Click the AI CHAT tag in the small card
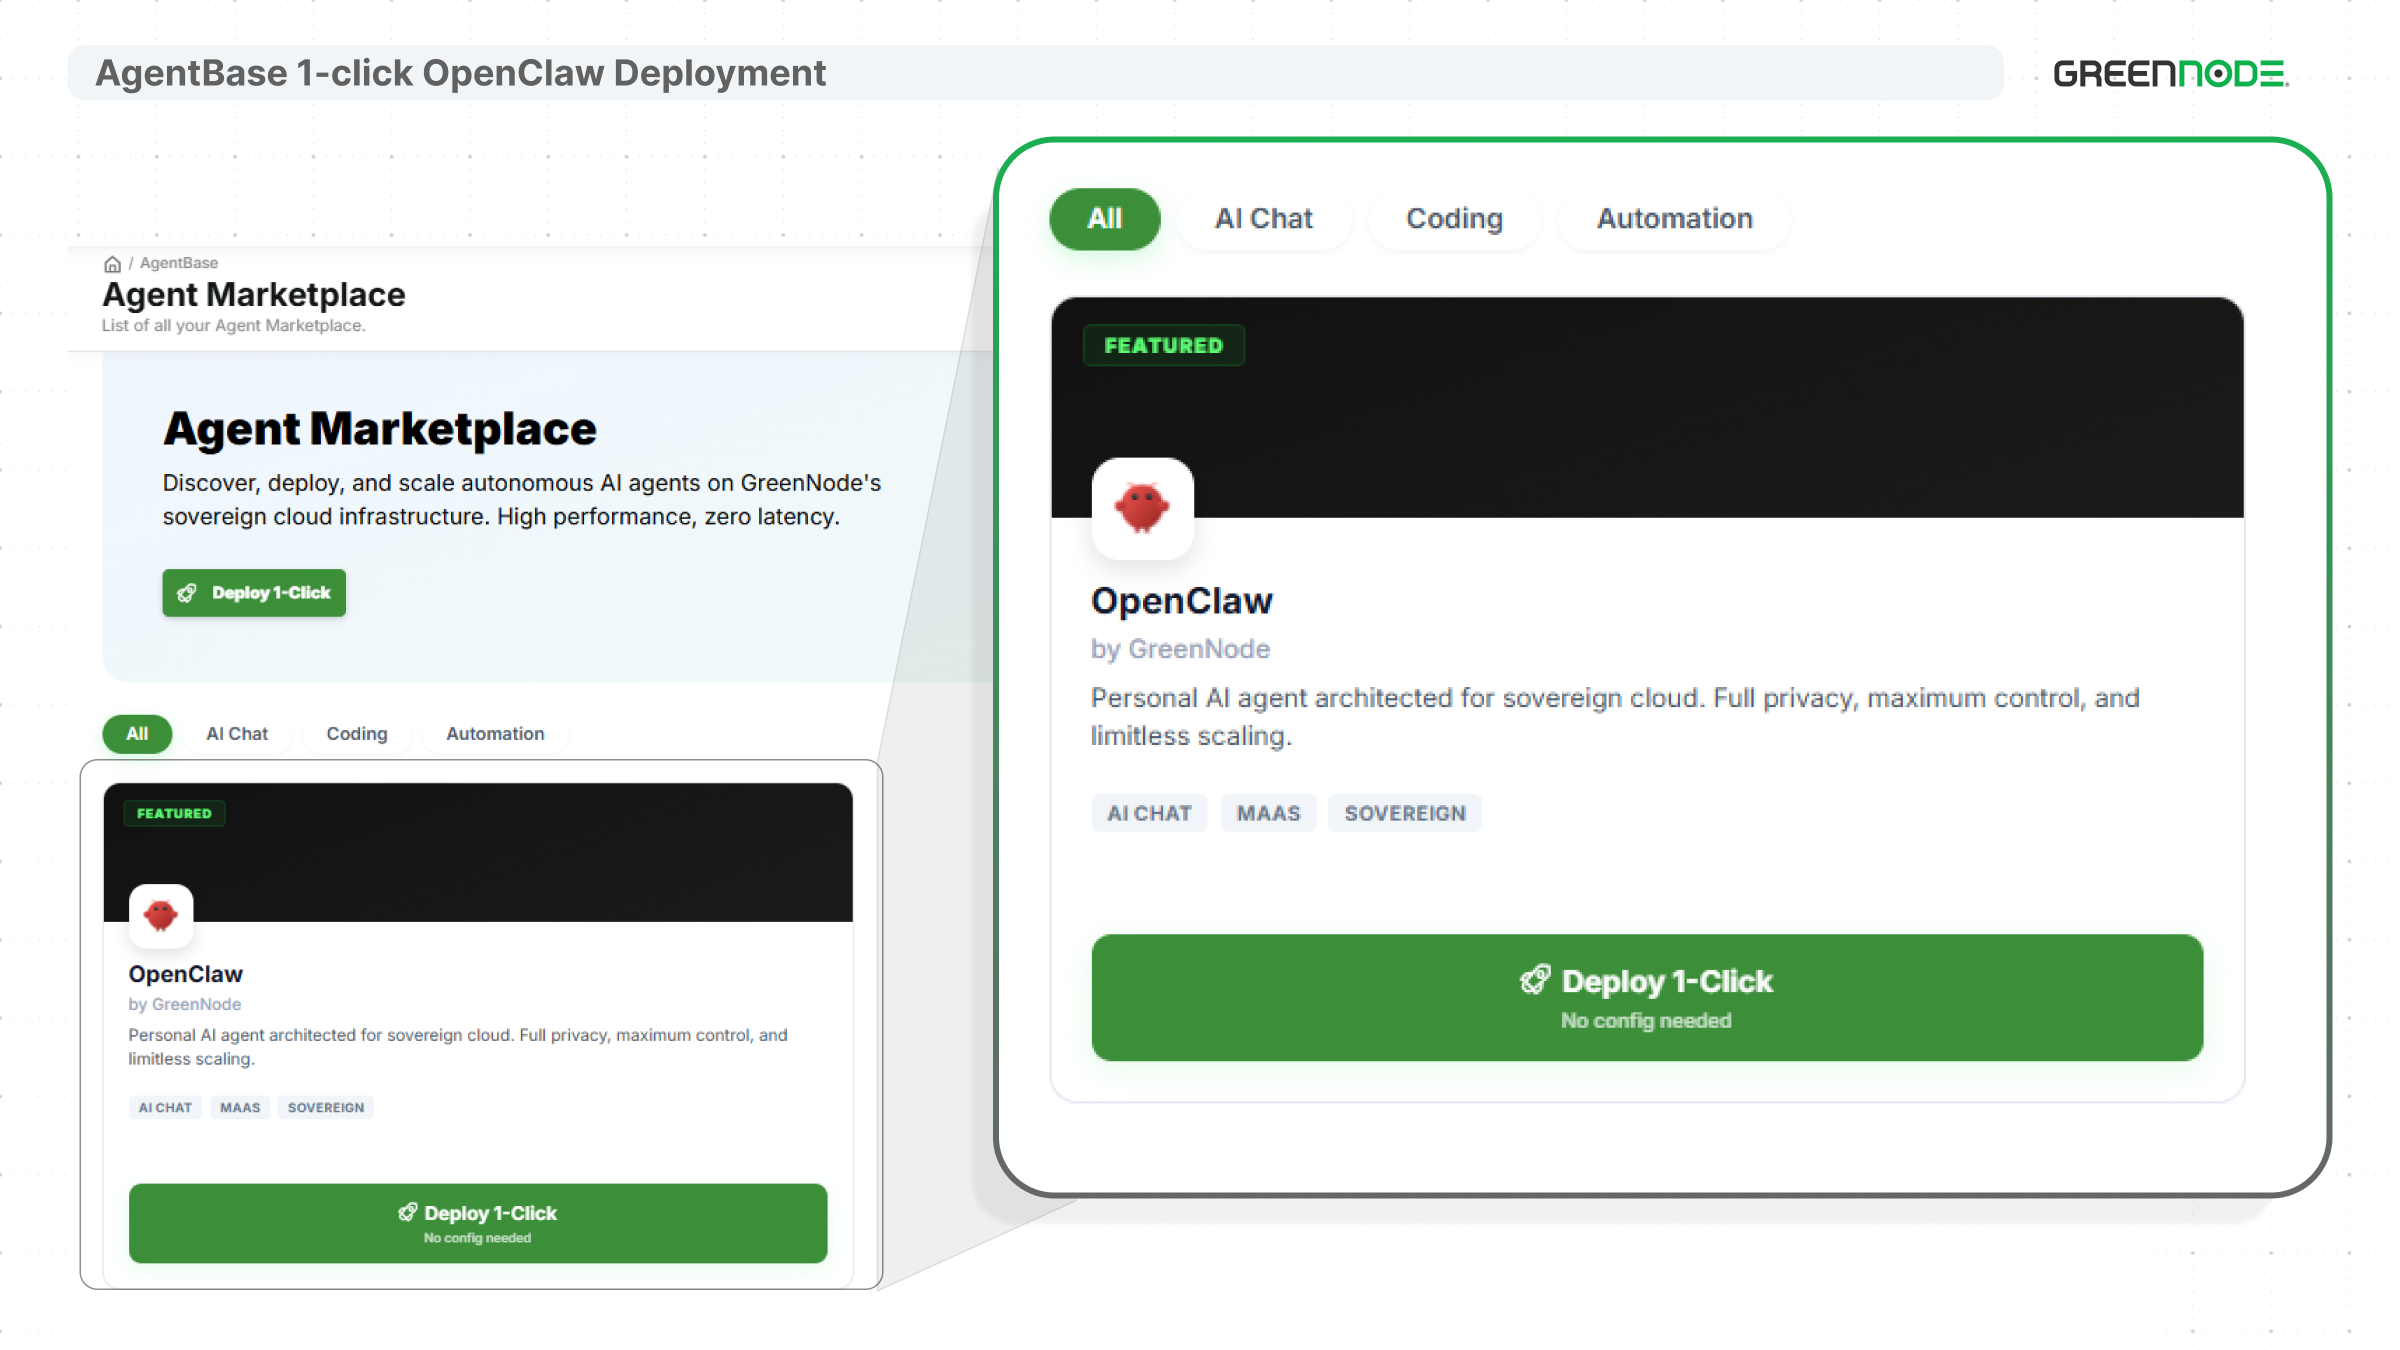 click(x=165, y=1108)
